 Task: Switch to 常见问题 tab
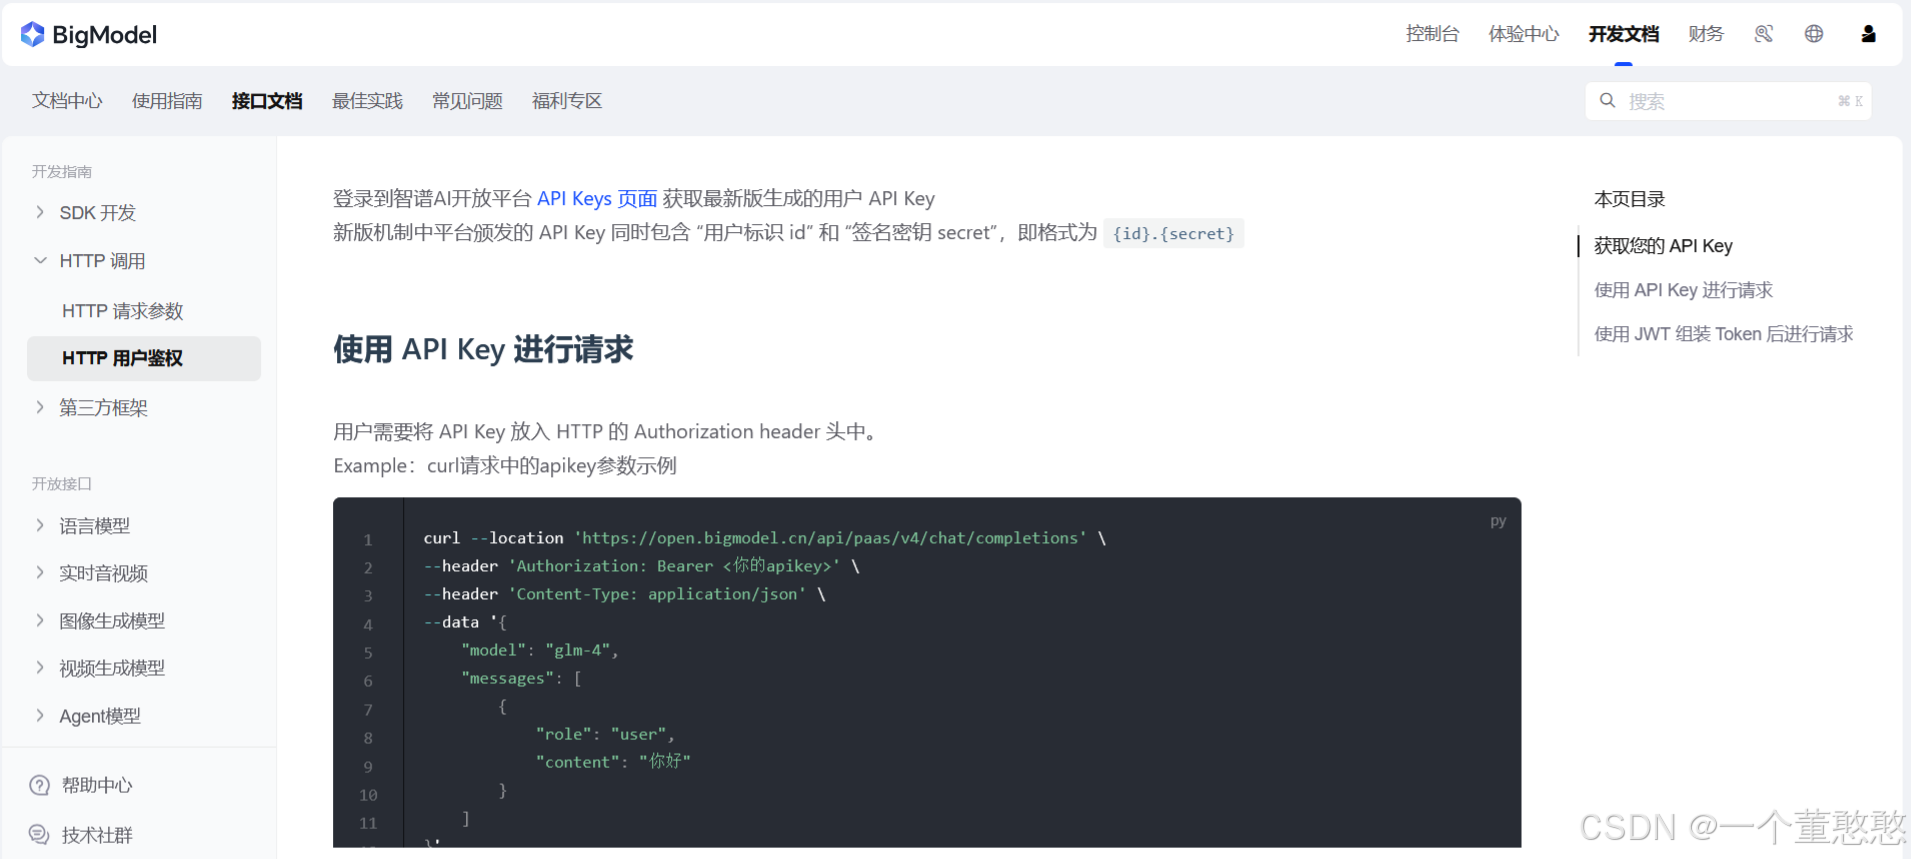(x=467, y=101)
